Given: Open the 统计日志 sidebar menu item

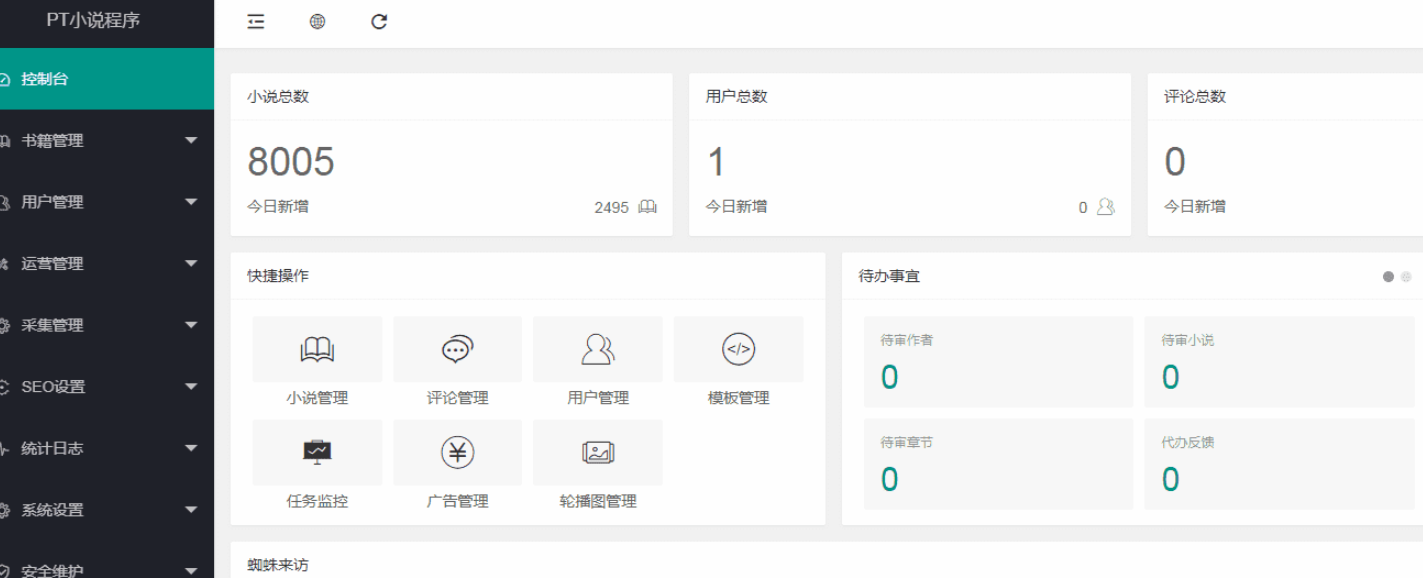Looking at the screenshot, I should 52,449.
